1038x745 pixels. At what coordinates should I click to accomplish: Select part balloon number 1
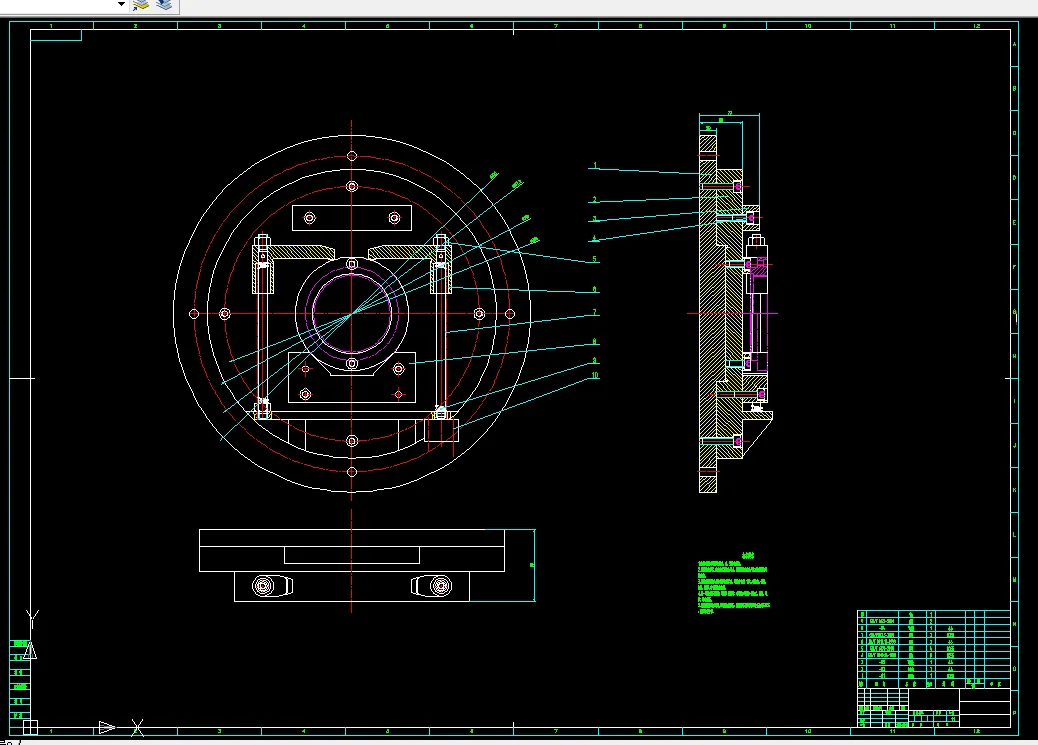595,166
